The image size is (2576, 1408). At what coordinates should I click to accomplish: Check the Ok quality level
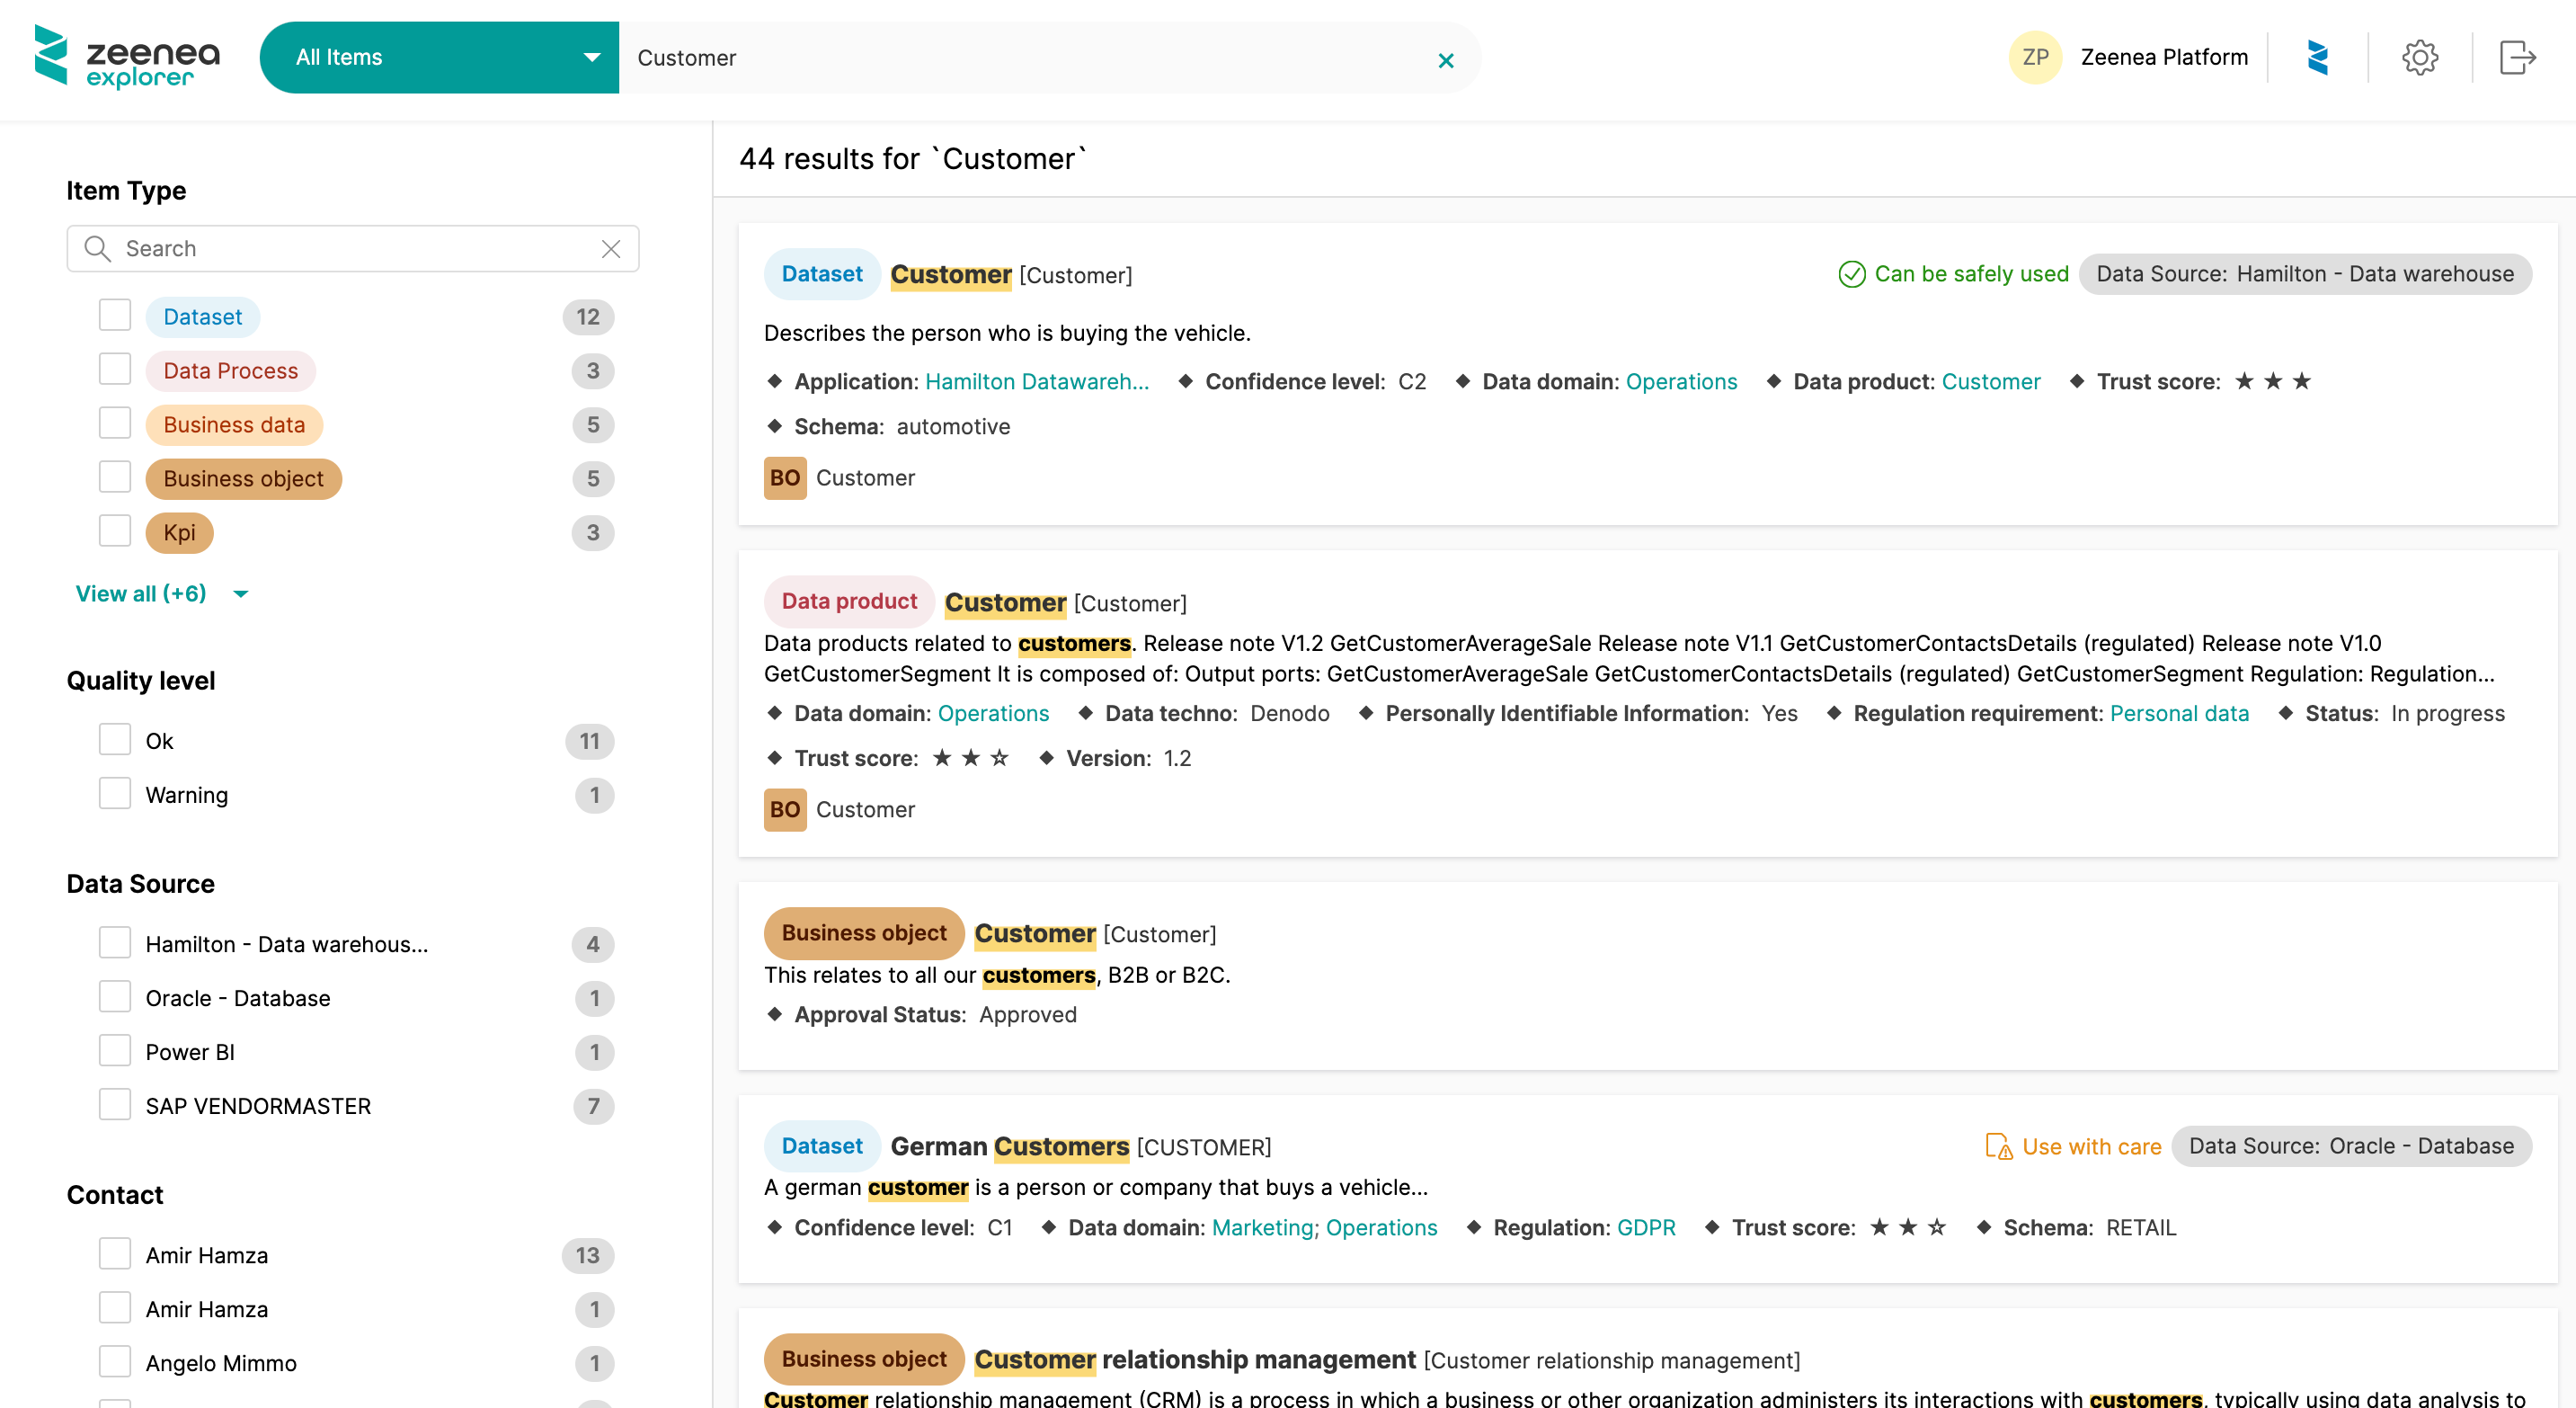115,739
